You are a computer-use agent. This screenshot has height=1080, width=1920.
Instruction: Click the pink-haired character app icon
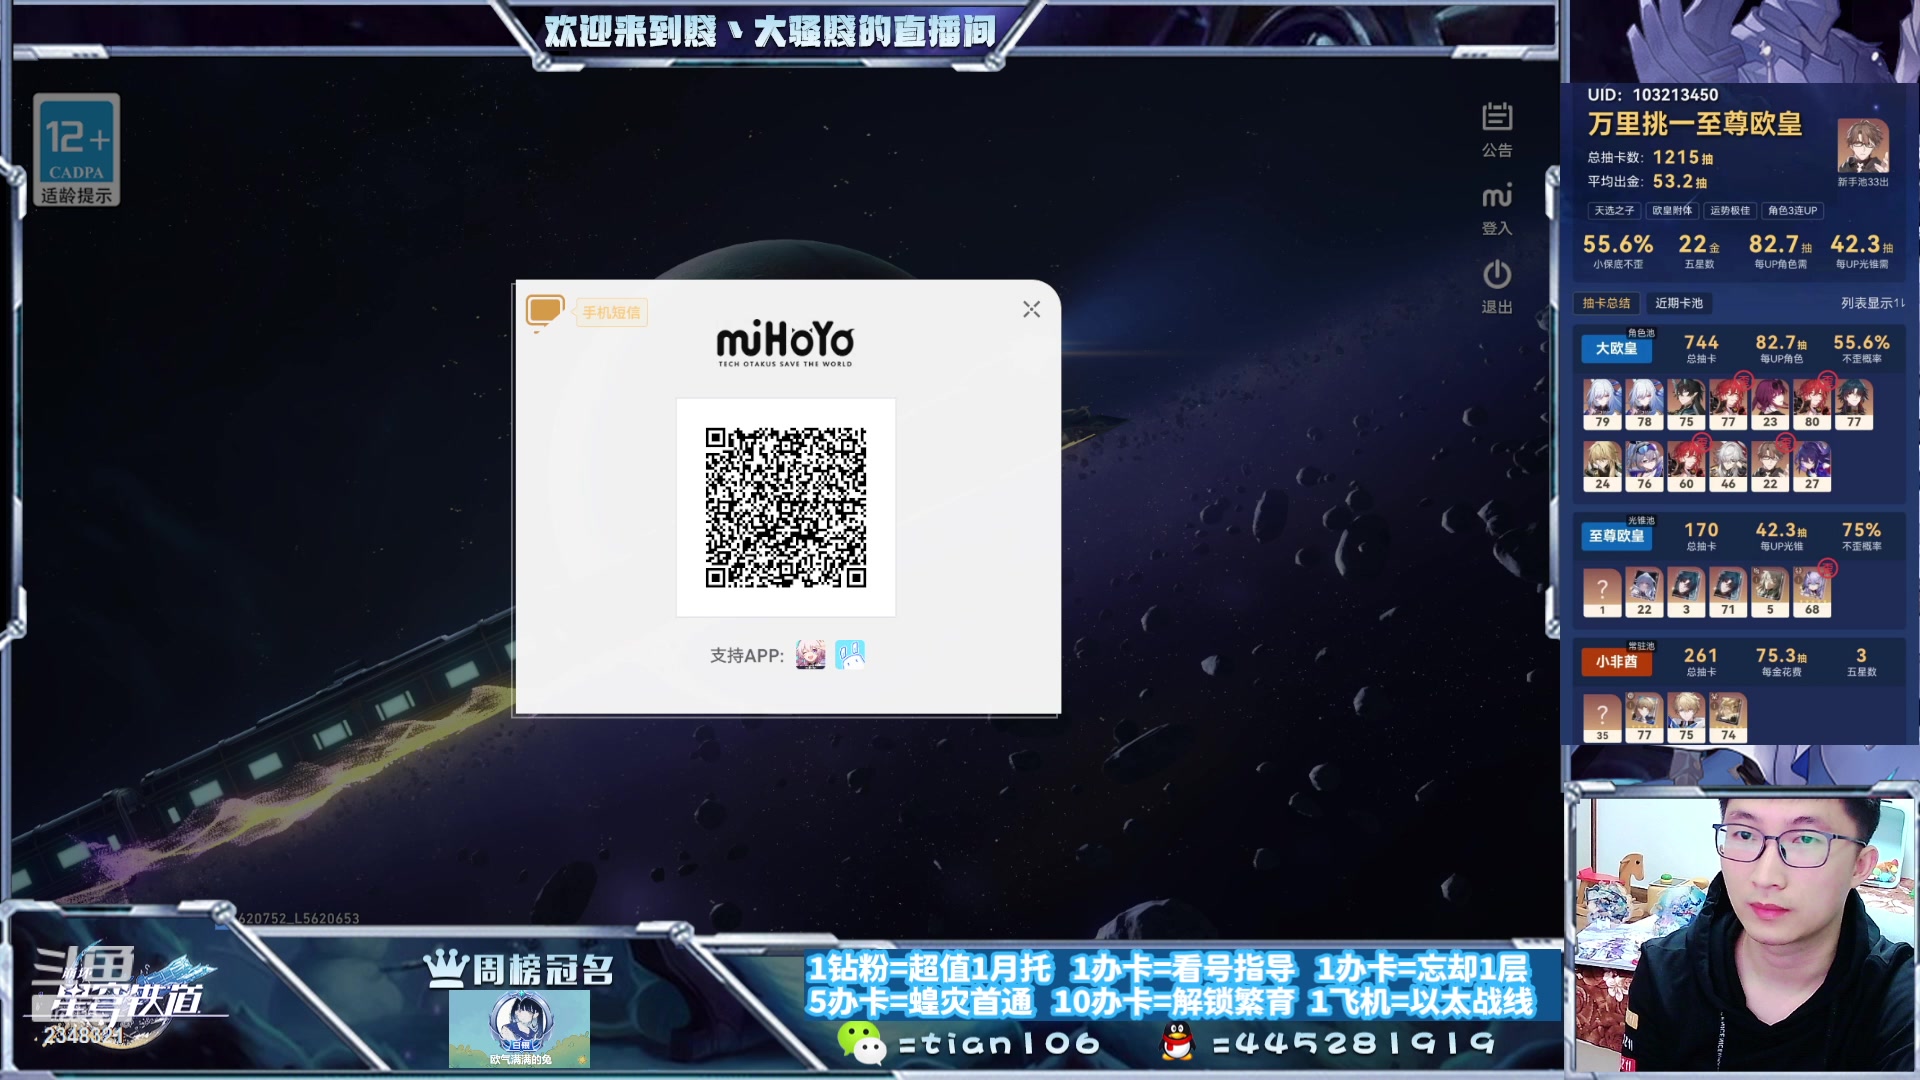810,655
